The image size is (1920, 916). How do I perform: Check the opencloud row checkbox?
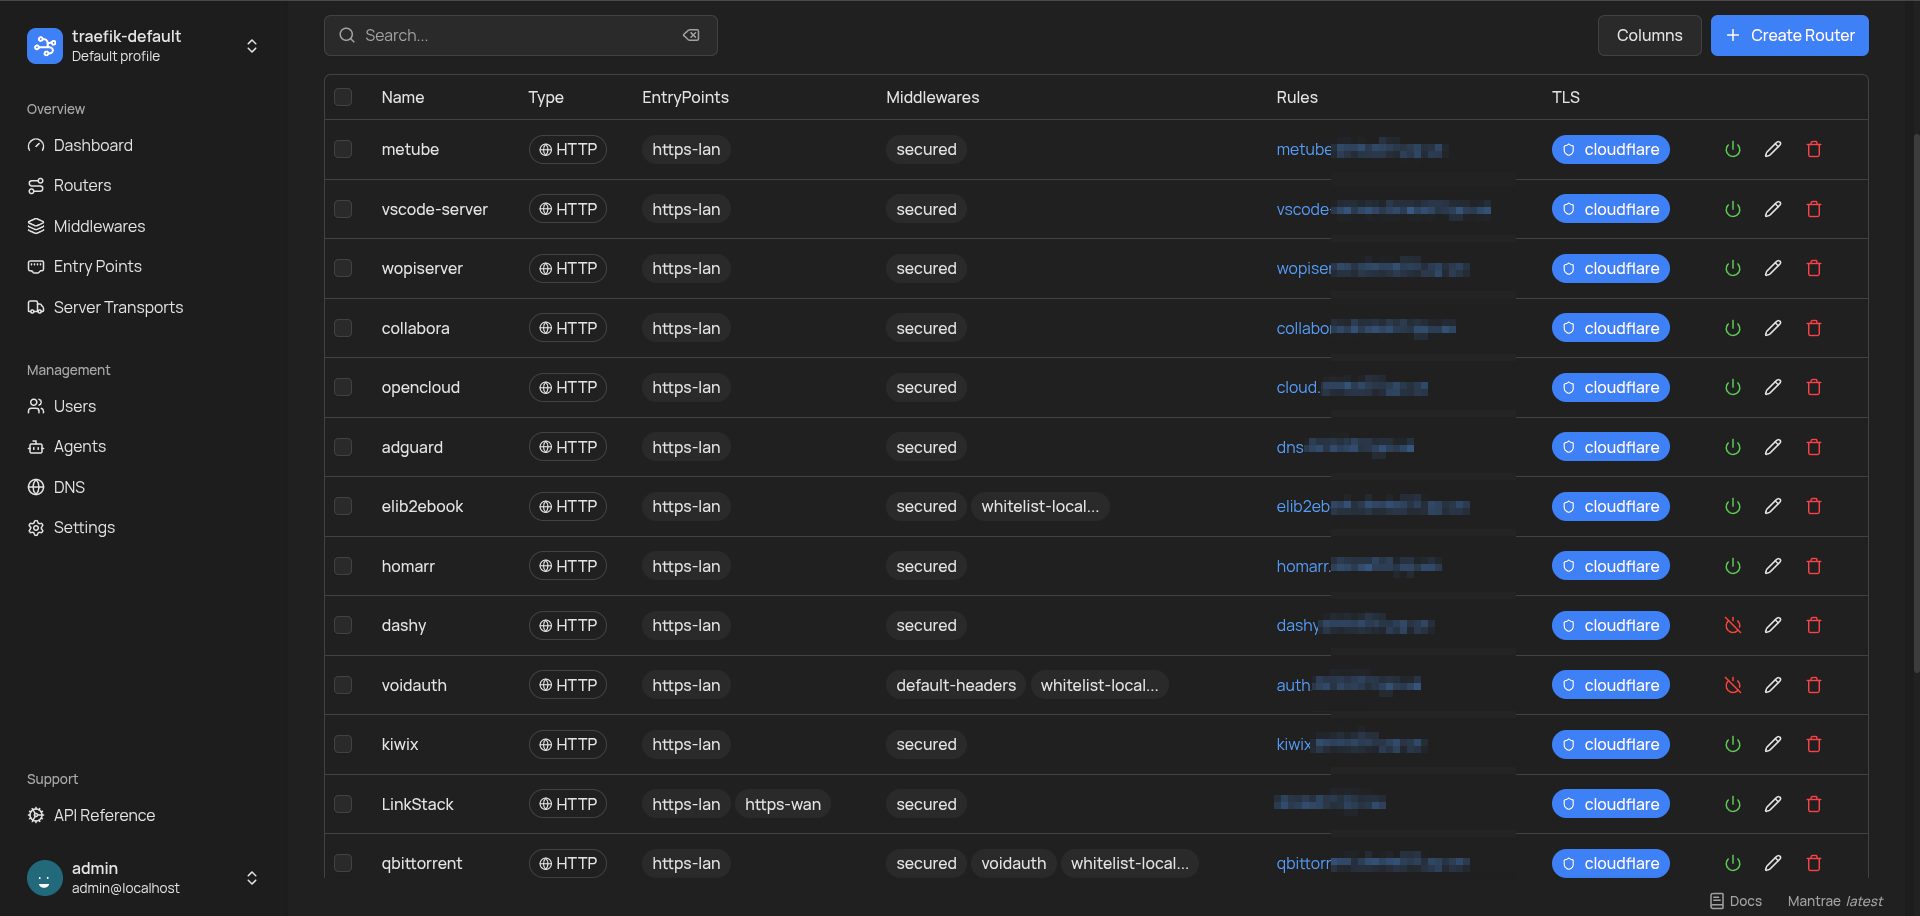point(343,387)
